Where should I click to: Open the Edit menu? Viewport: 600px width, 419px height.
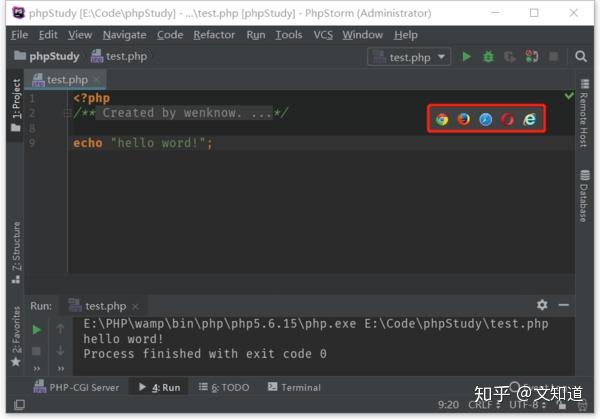(48, 35)
